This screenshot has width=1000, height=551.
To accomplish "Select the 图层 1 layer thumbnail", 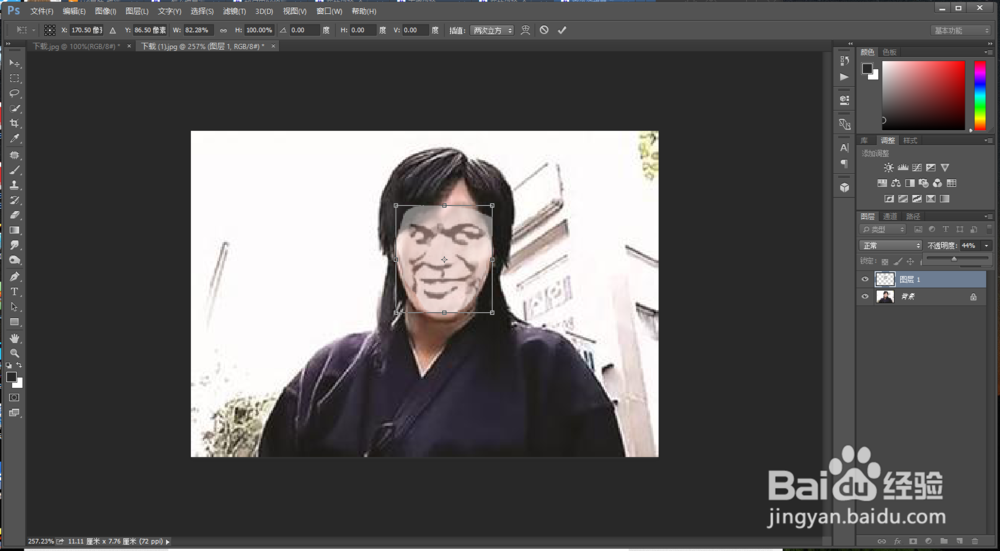I will pyautogui.click(x=885, y=279).
